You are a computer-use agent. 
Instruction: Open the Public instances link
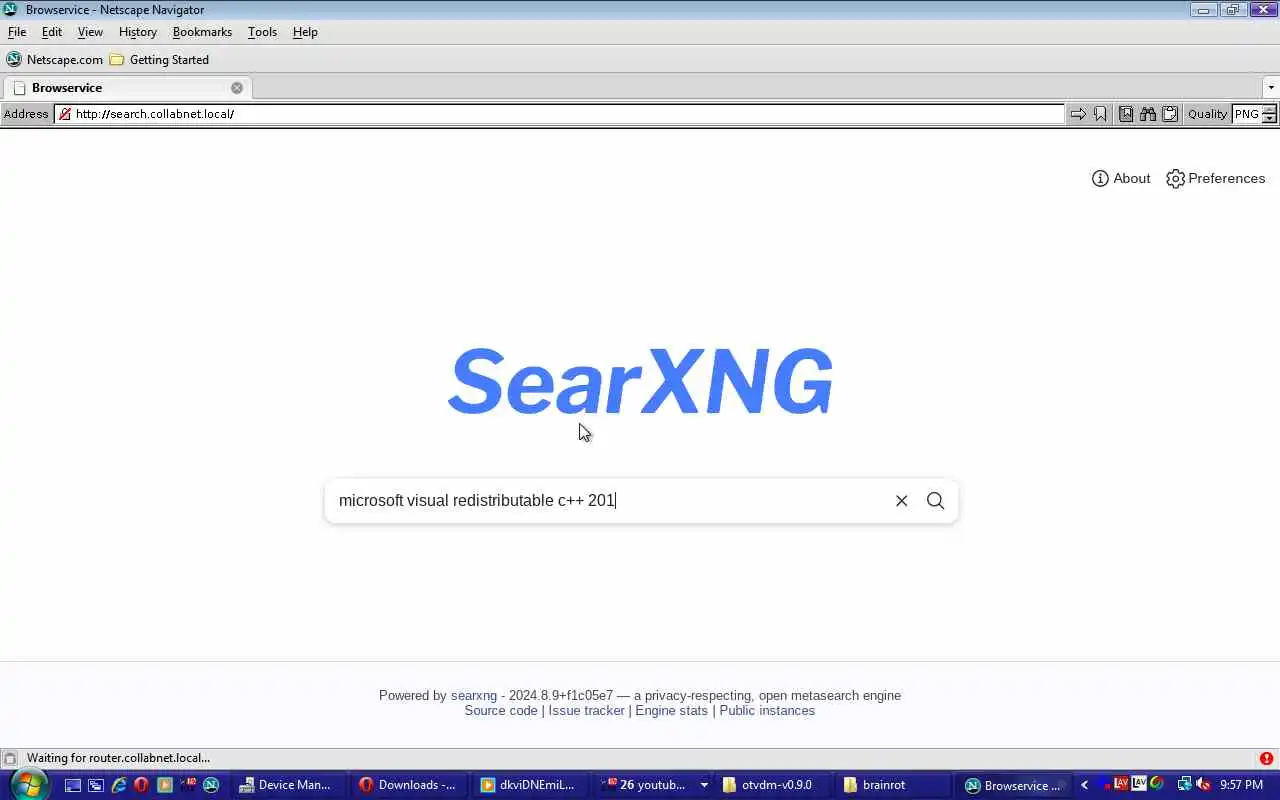767,710
